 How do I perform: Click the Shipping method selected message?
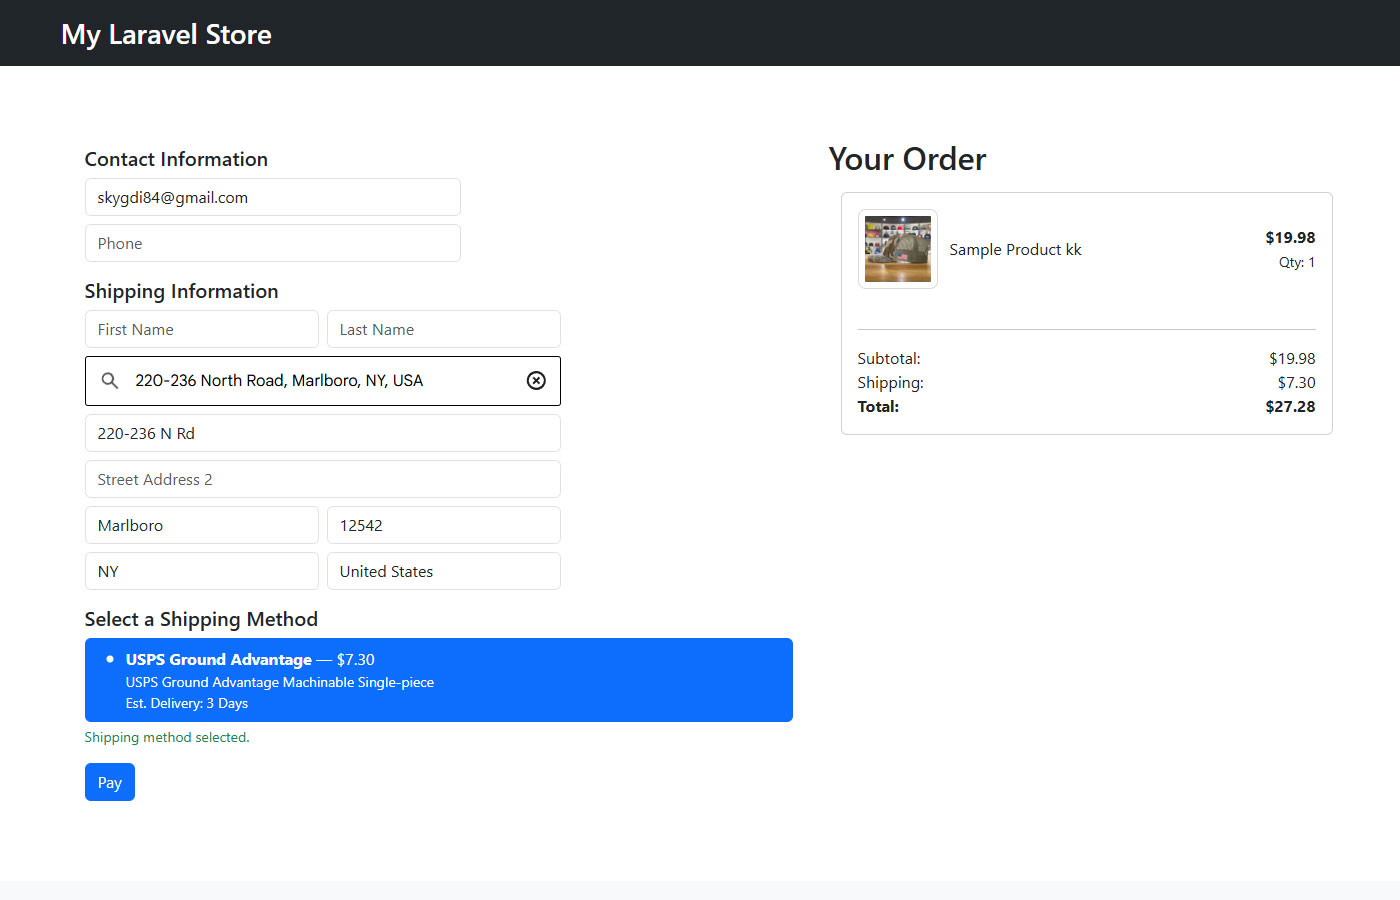[167, 738]
